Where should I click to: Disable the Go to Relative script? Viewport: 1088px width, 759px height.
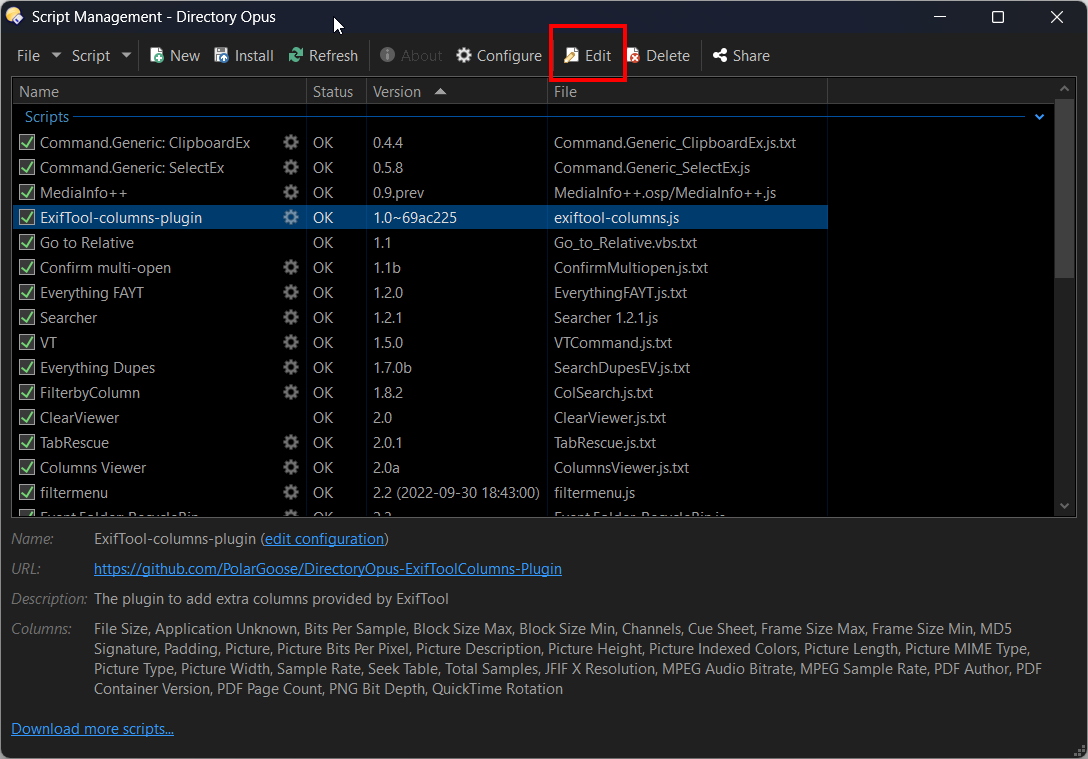(x=27, y=242)
